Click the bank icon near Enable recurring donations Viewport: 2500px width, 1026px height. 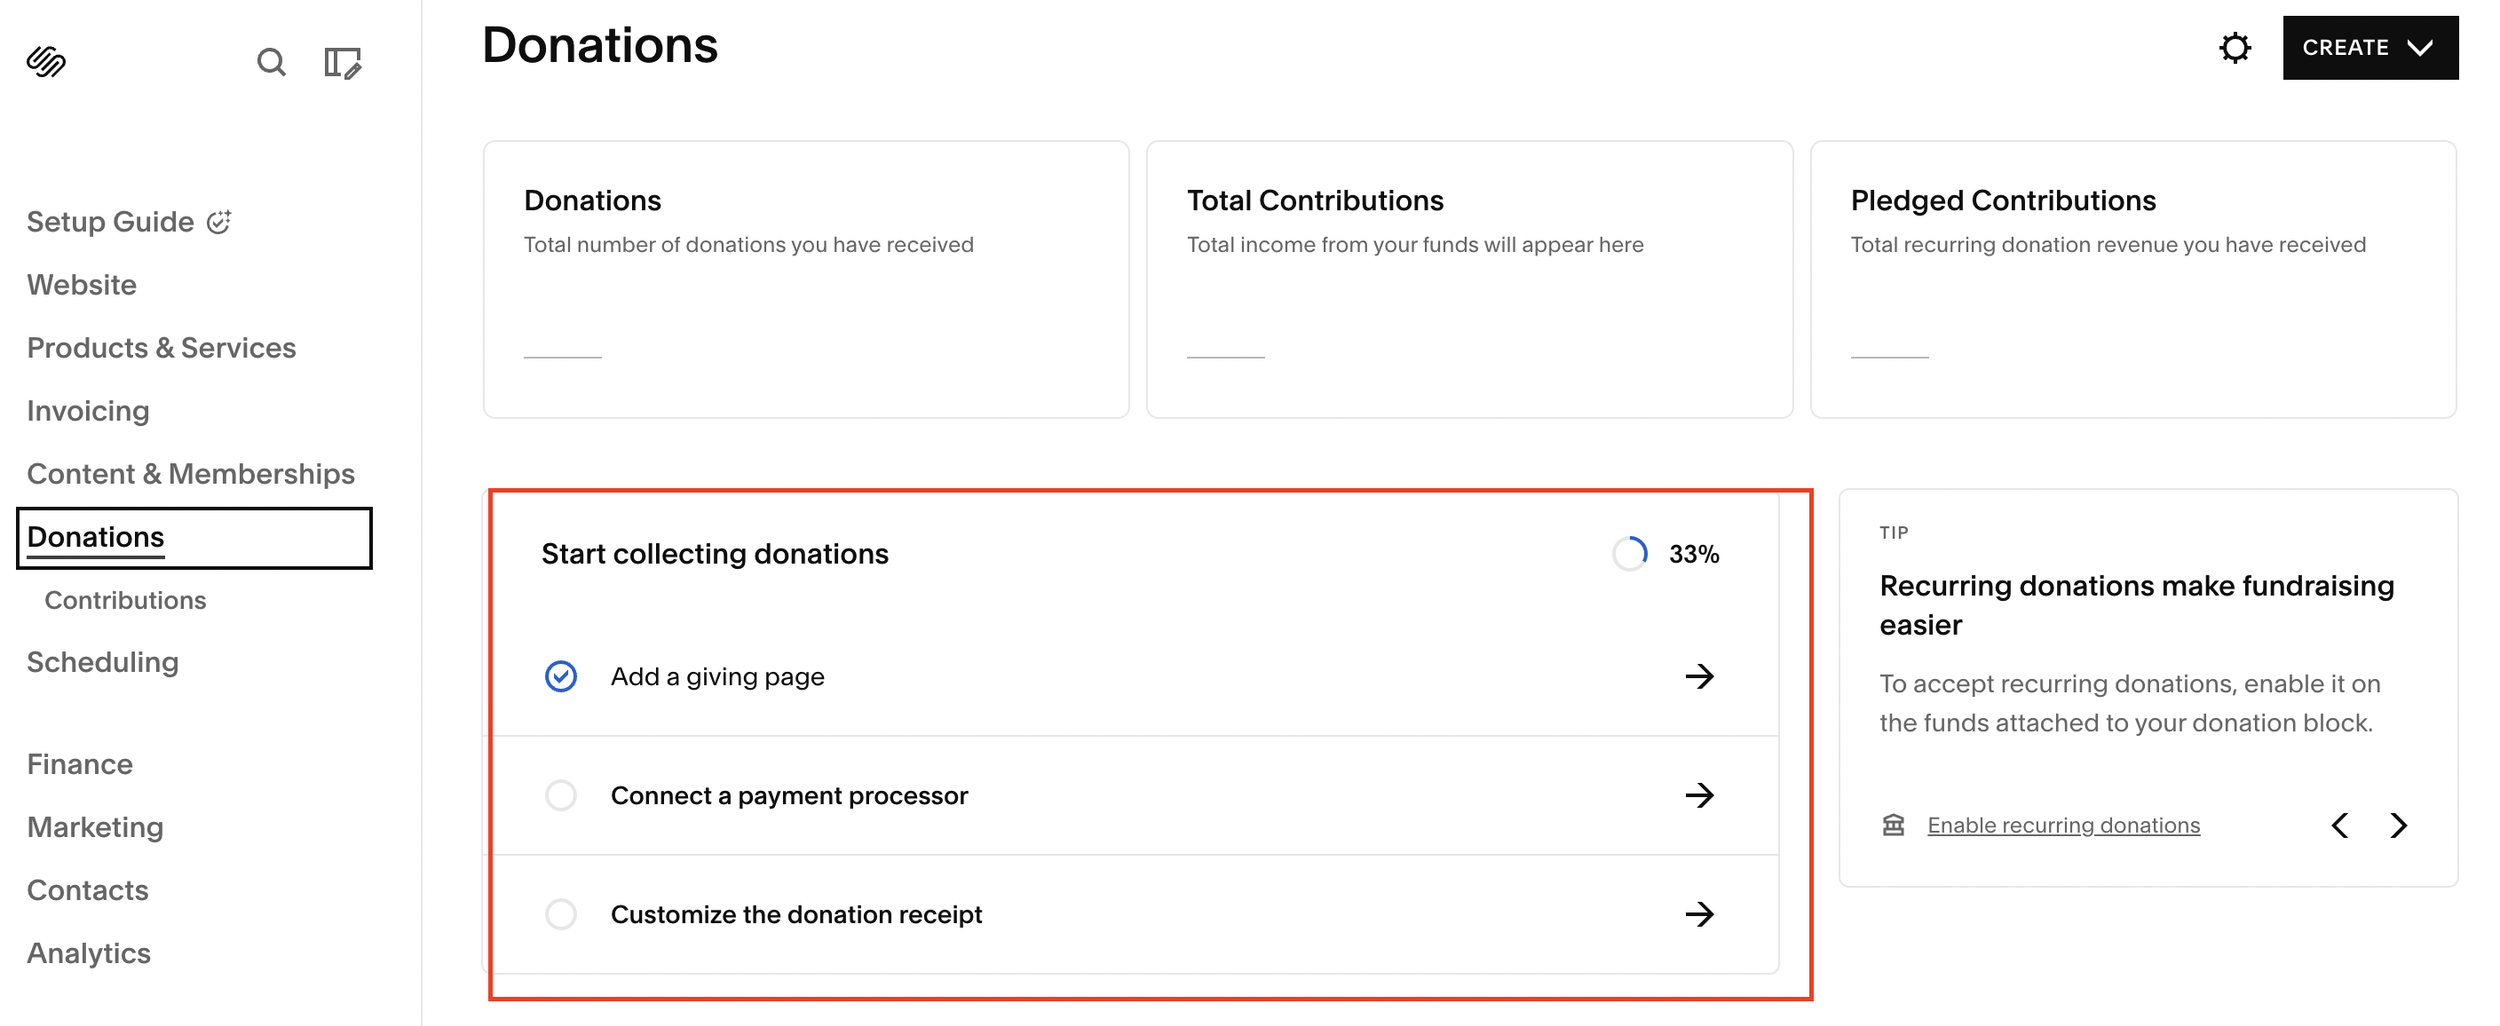click(1893, 825)
